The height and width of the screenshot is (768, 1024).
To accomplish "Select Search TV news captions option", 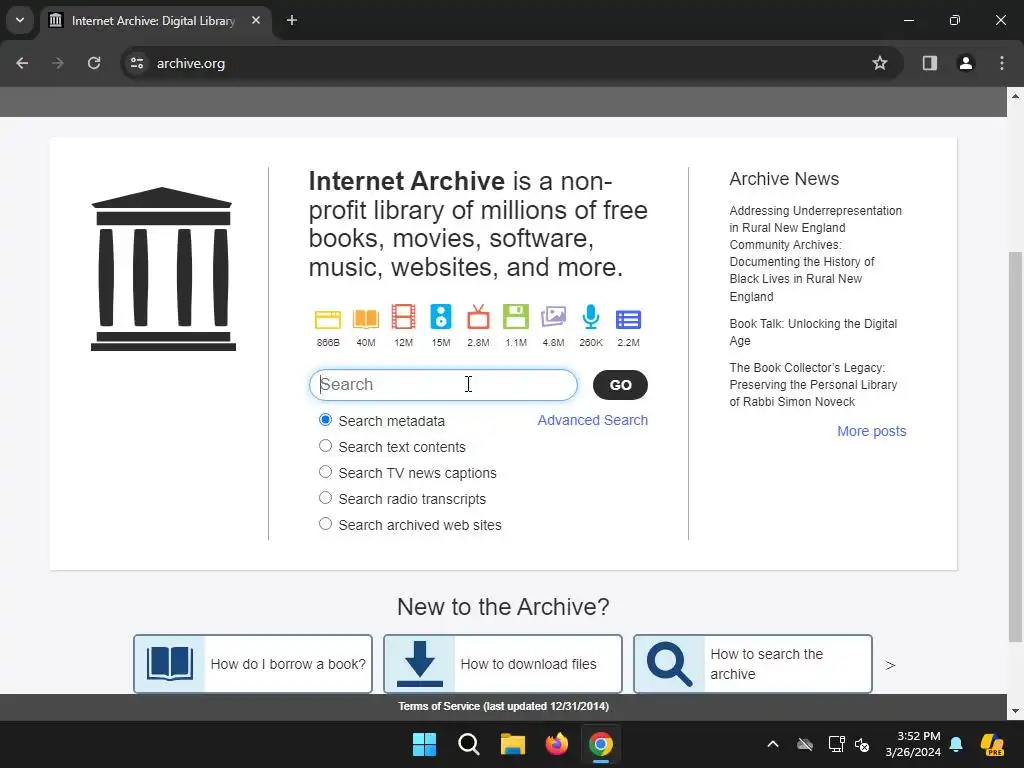I will (x=325, y=472).
